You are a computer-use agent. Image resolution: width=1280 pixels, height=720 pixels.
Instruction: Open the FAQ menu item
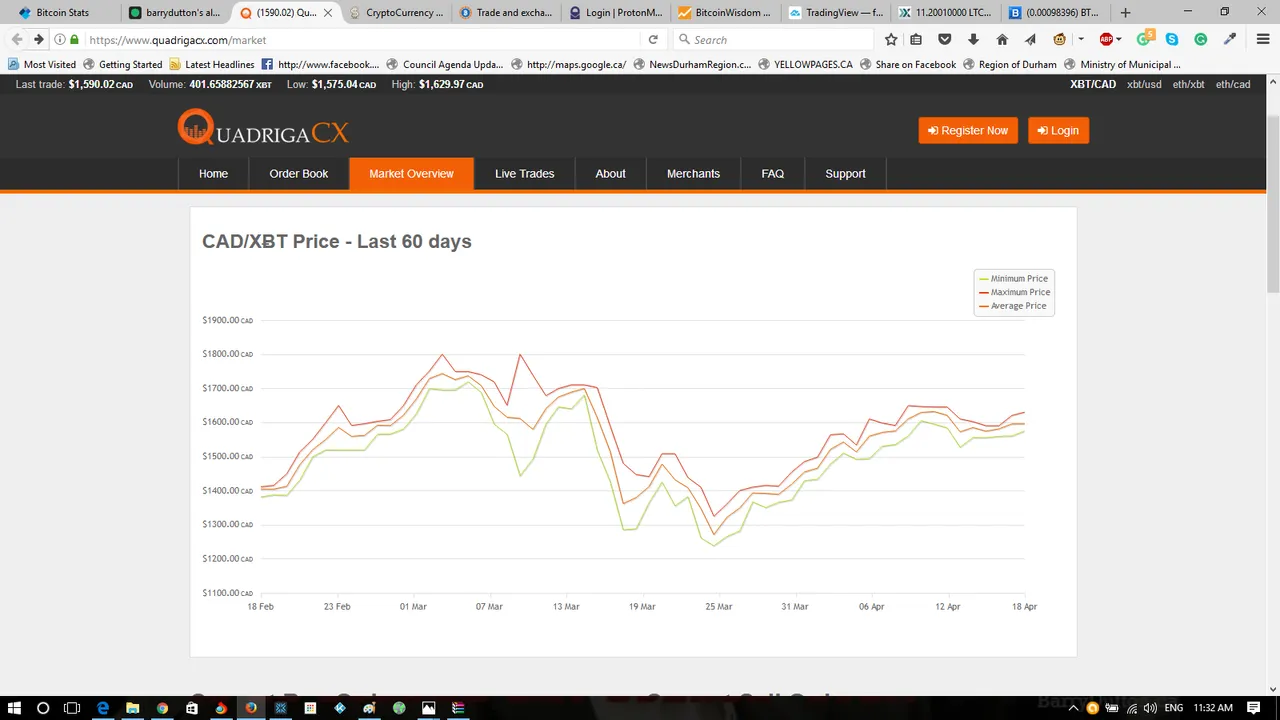pos(772,174)
